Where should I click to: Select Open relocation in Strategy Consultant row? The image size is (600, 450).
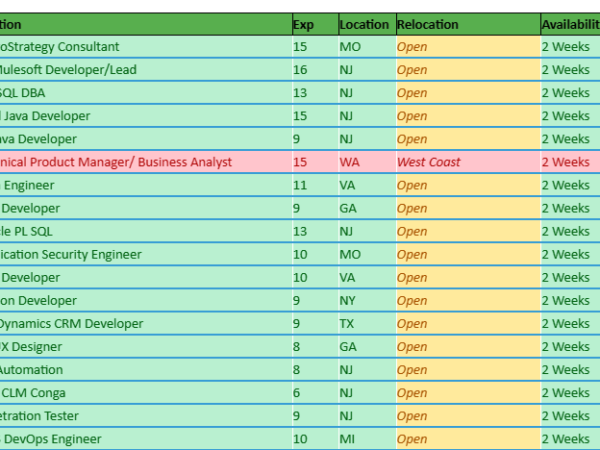(x=468, y=47)
